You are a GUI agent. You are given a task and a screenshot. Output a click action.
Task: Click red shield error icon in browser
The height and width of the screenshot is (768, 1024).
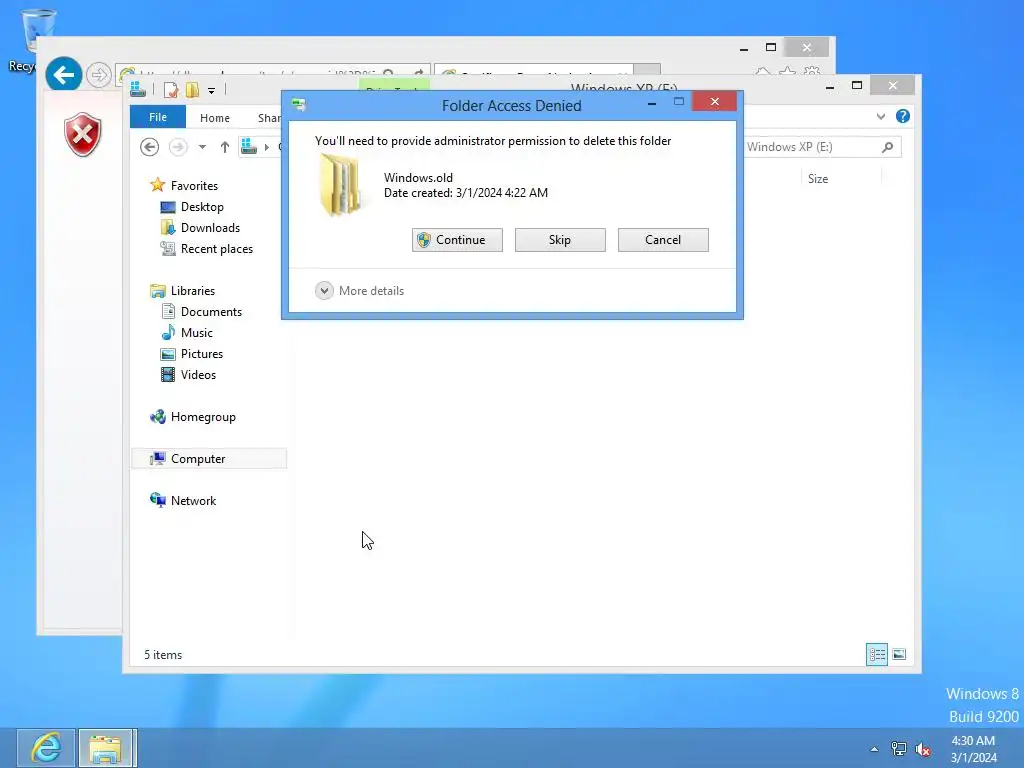(x=83, y=135)
